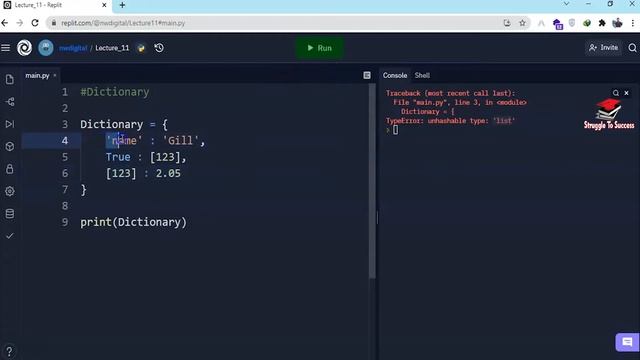Click the True key on line 5
The image size is (640, 360).
click(x=118, y=157)
